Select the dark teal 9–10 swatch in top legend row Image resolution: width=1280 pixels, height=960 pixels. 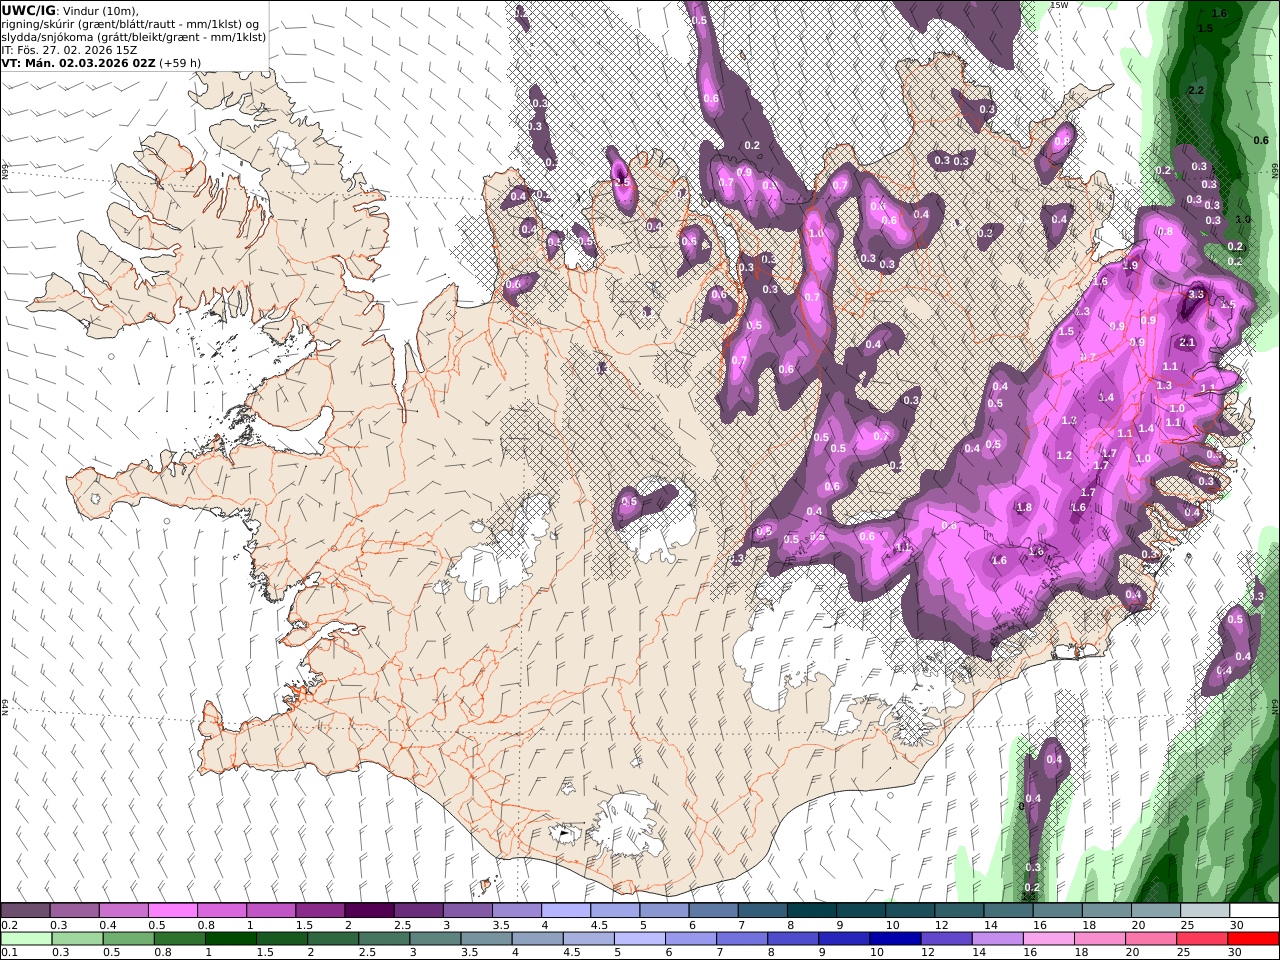pyautogui.click(x=860, y=911)
